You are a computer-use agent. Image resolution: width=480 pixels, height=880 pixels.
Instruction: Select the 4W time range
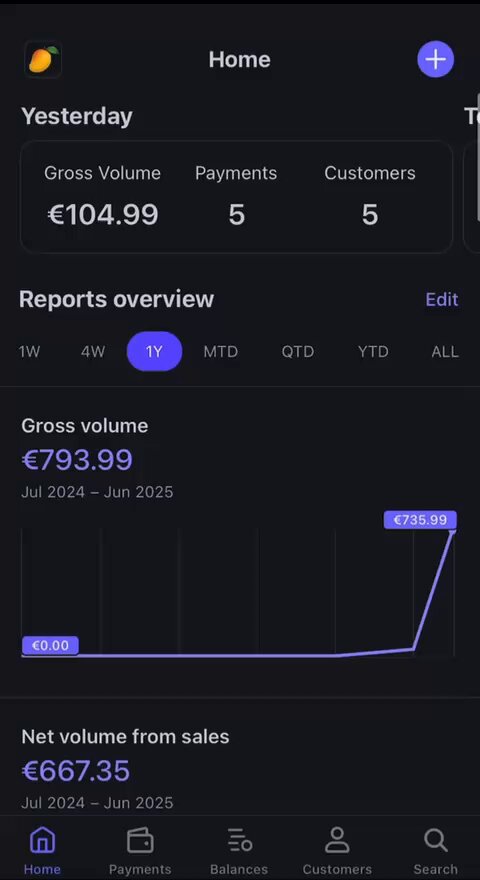[93, 351]
